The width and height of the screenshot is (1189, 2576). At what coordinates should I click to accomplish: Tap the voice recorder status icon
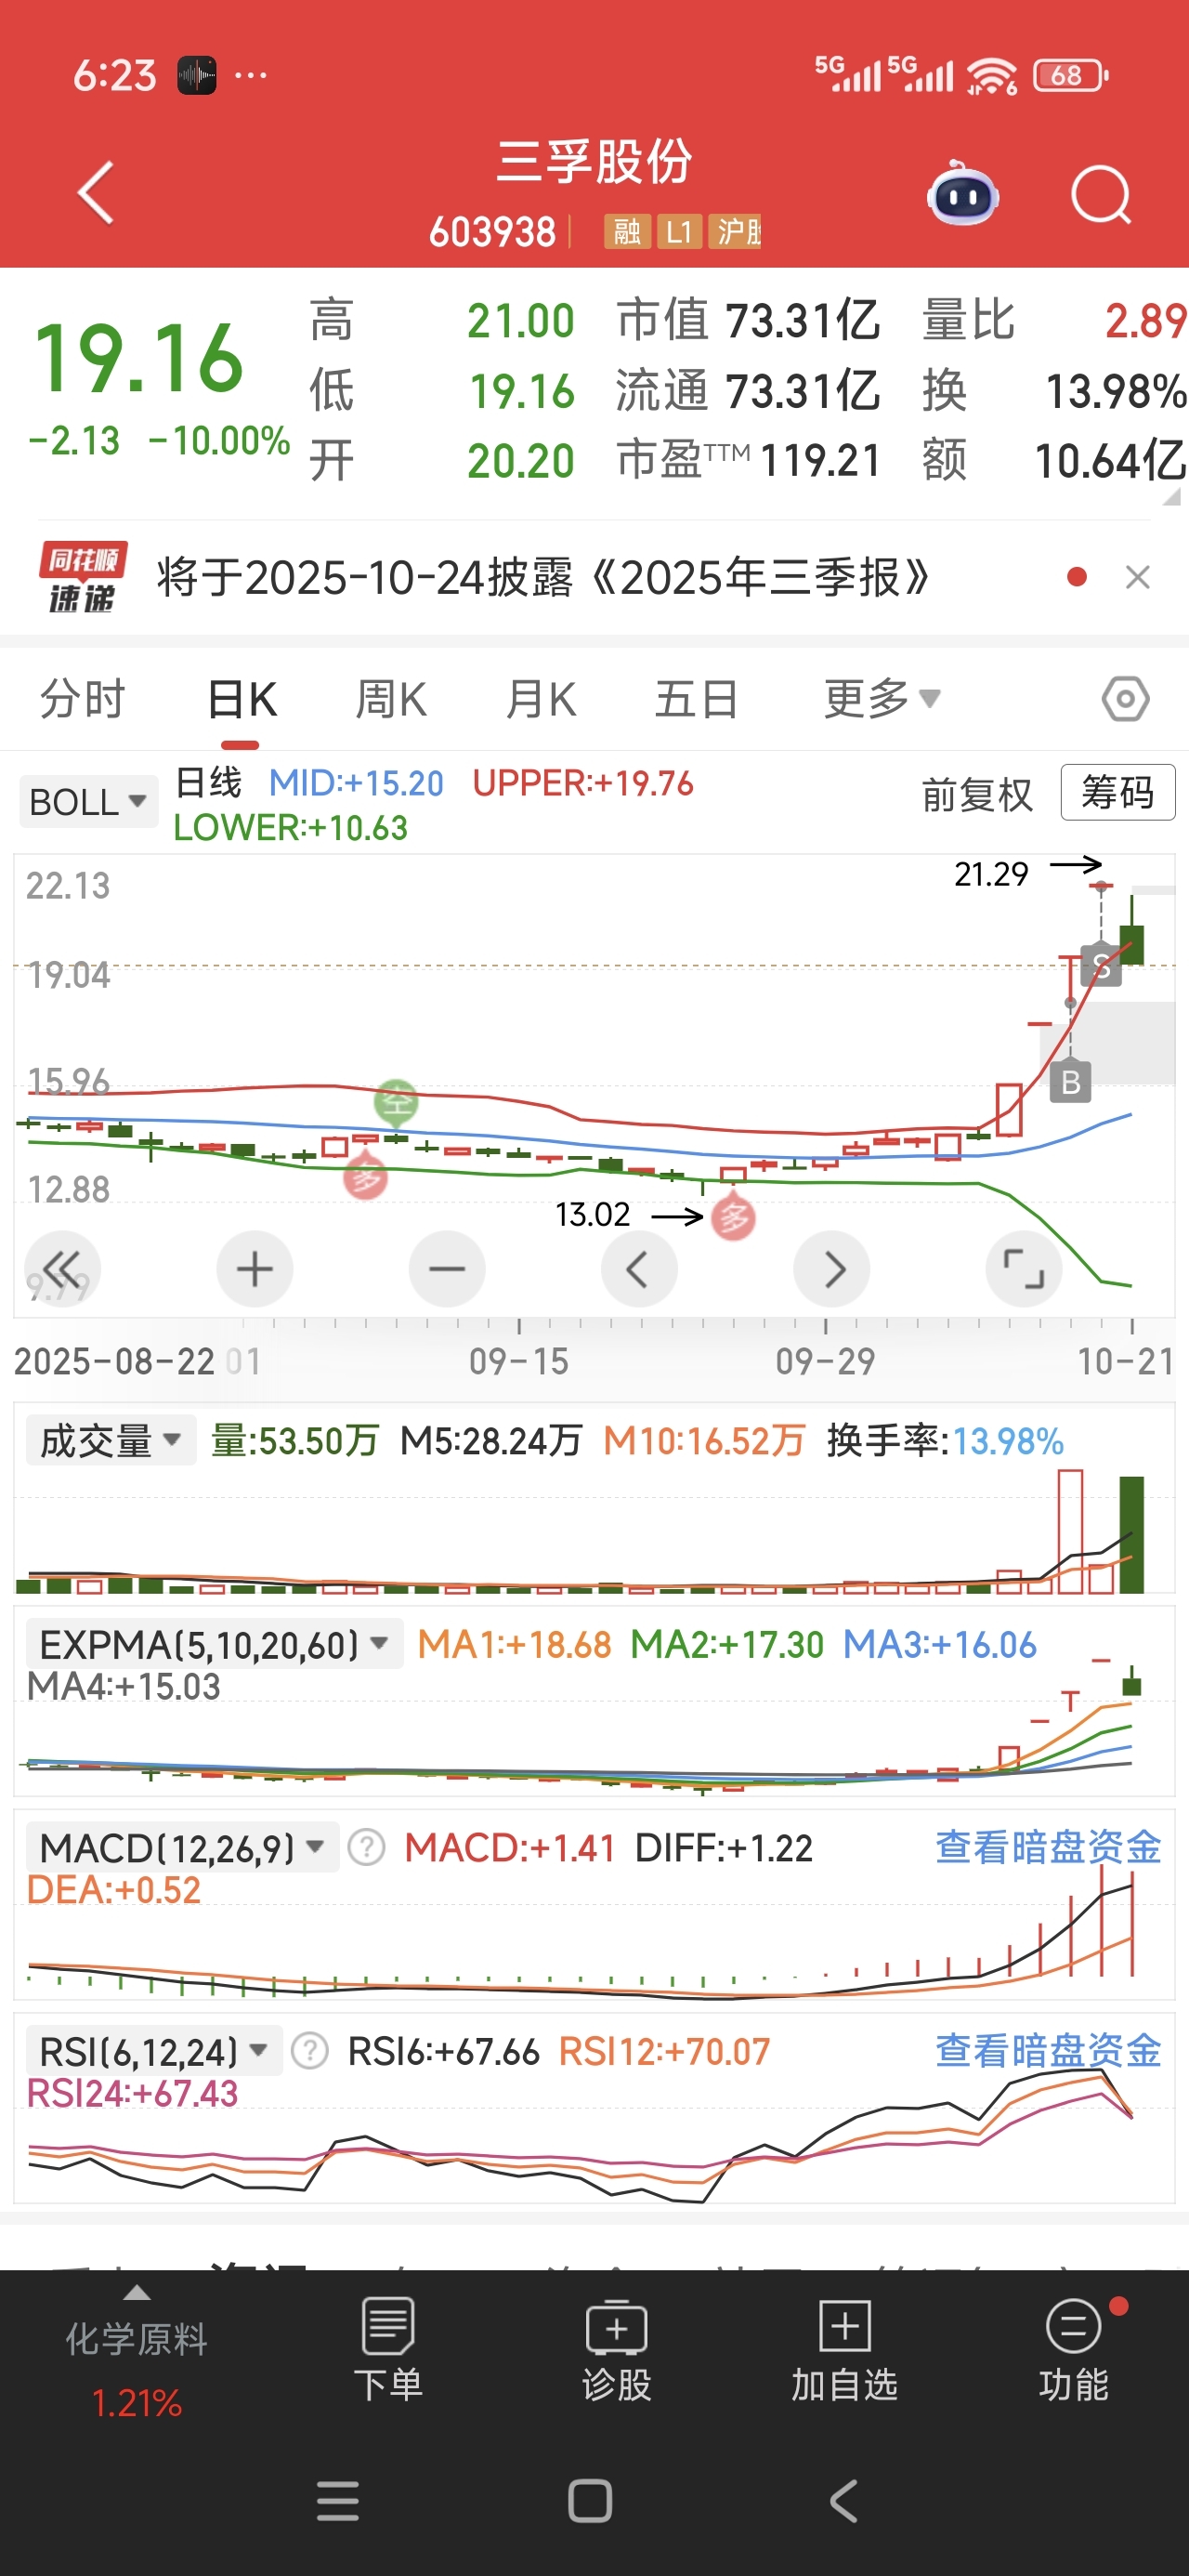[197, 75]
